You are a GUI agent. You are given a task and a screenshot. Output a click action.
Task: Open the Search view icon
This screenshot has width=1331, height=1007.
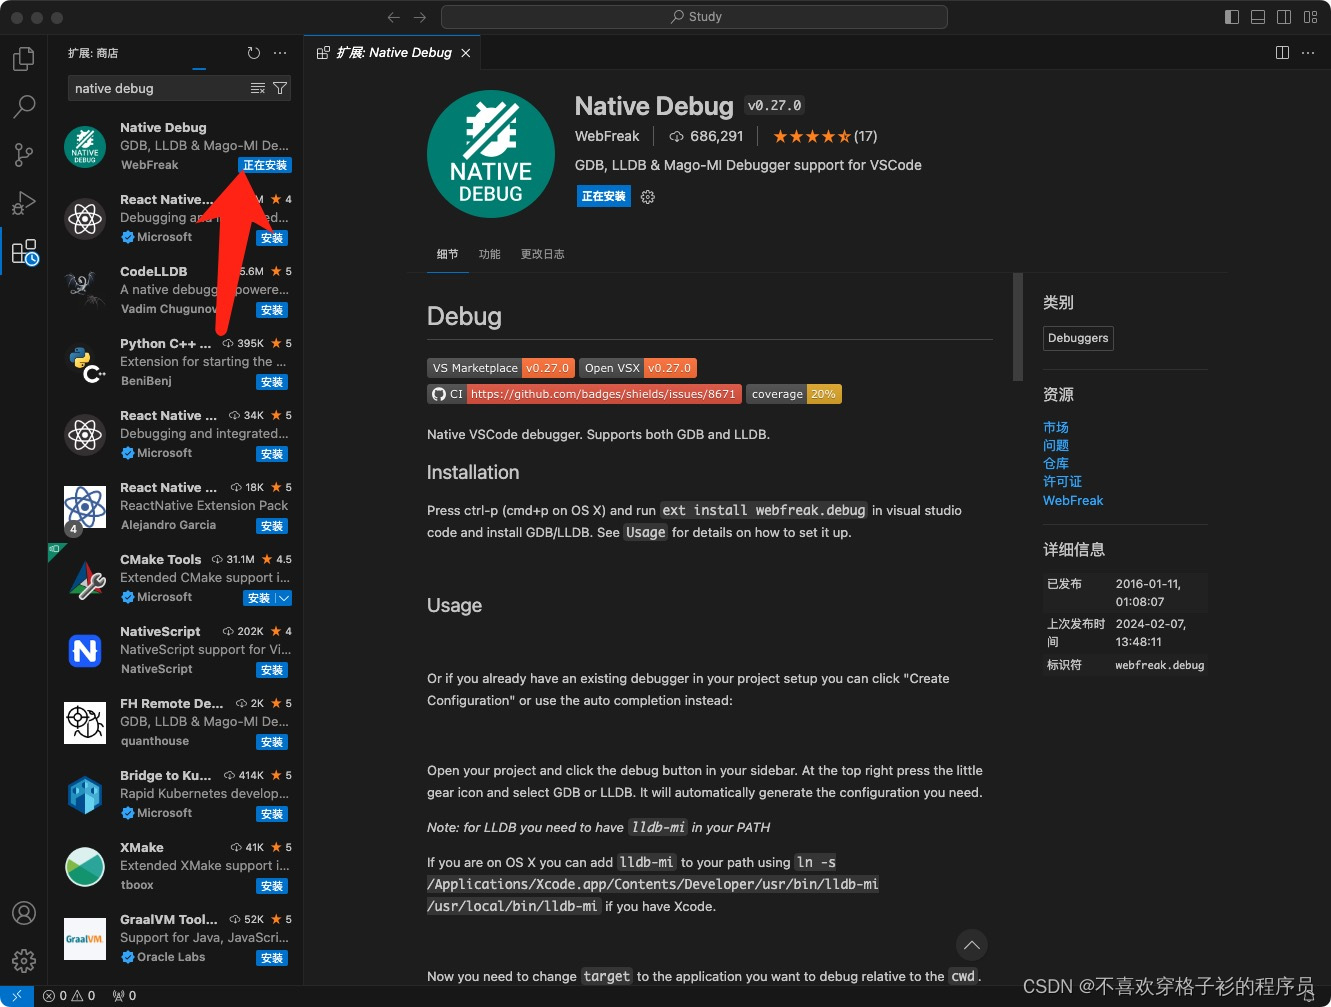22,107
